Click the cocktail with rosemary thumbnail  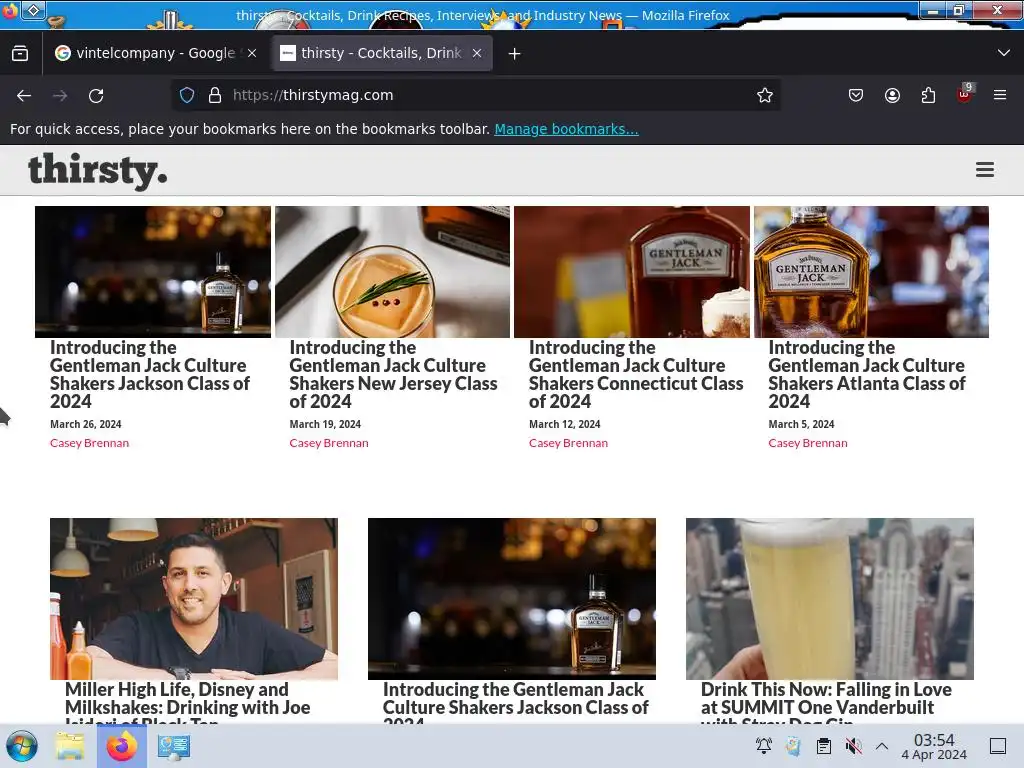coord(392,272)
